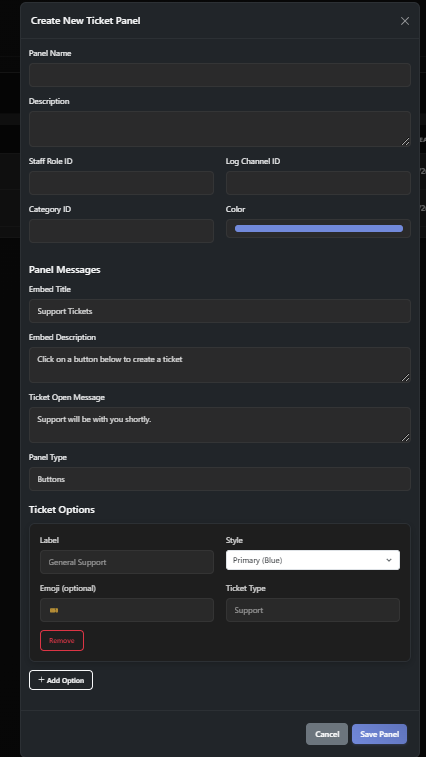Add a new ticket option
Screen dimensions: 426x757
pyautogui.click(x=61, y=680)
